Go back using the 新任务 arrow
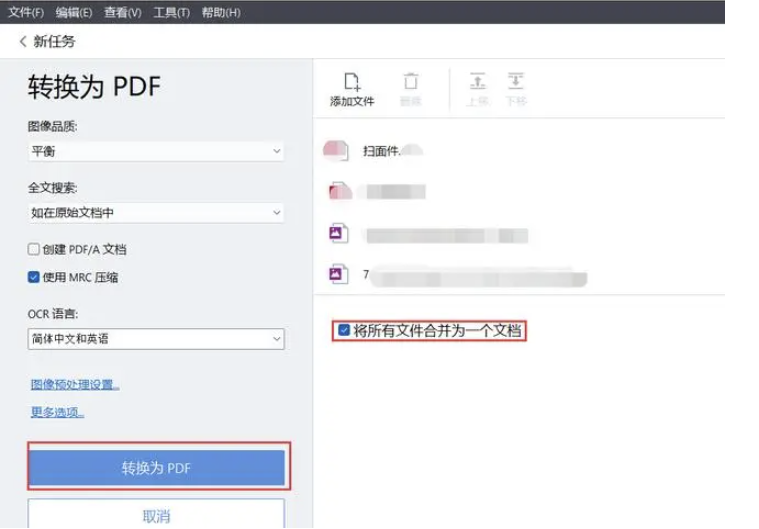 tap(23, 42)
